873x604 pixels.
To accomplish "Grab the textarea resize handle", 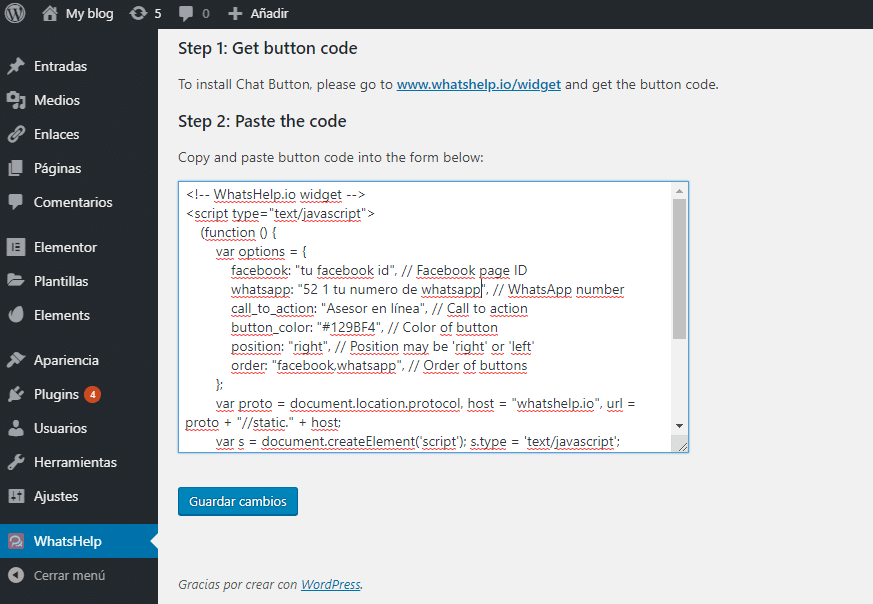I will (681, 446).
